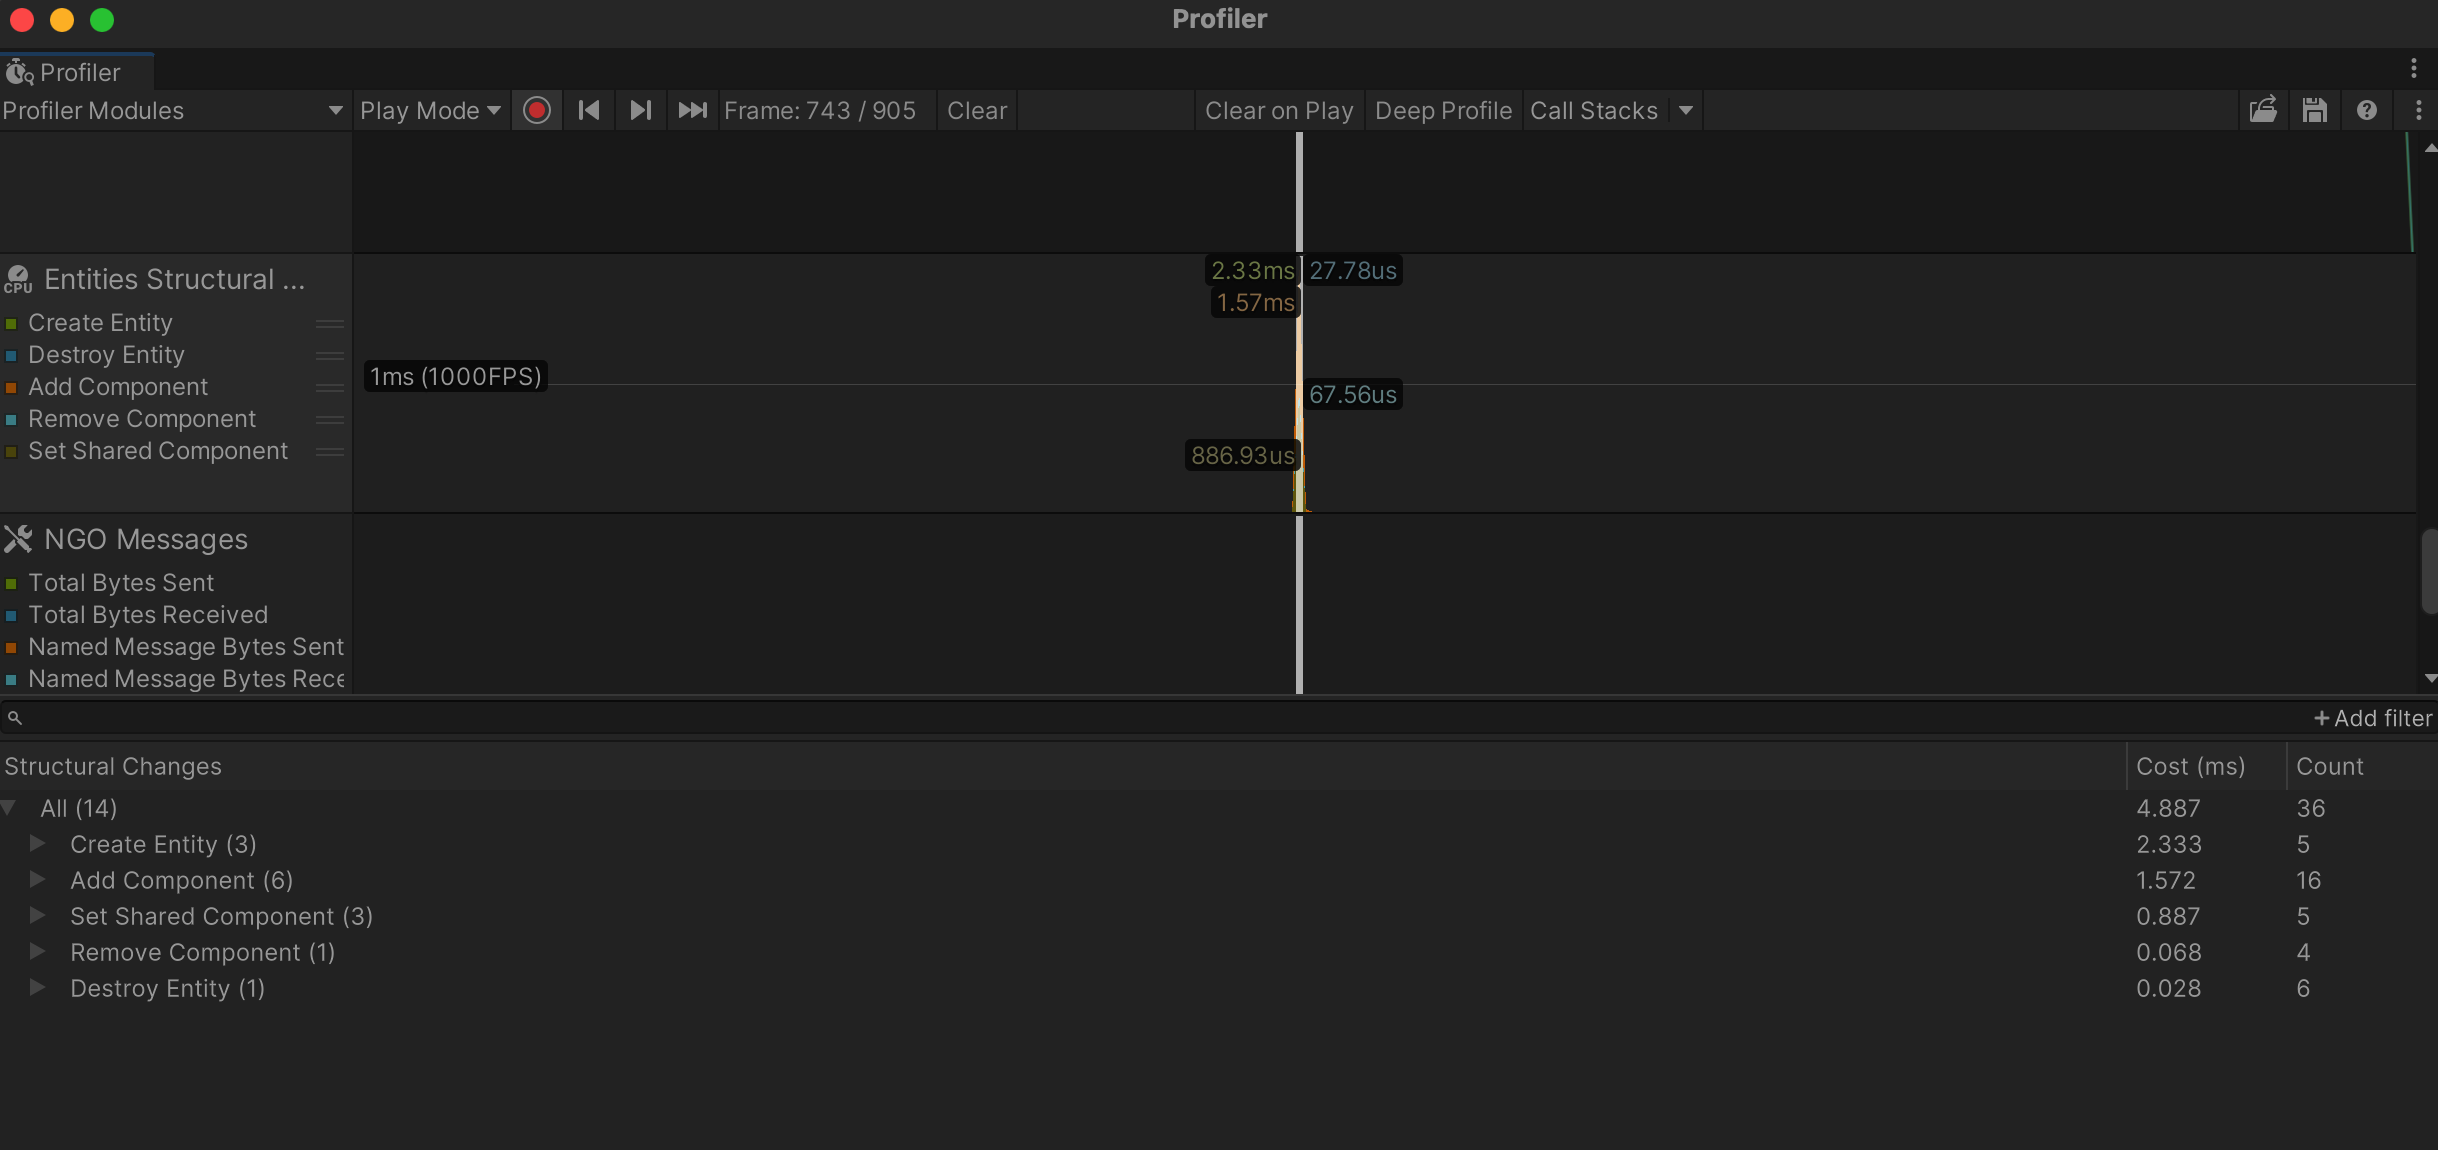Toggle the Create Entity color swatch
2438x1150 pixels.
[11, 324]
